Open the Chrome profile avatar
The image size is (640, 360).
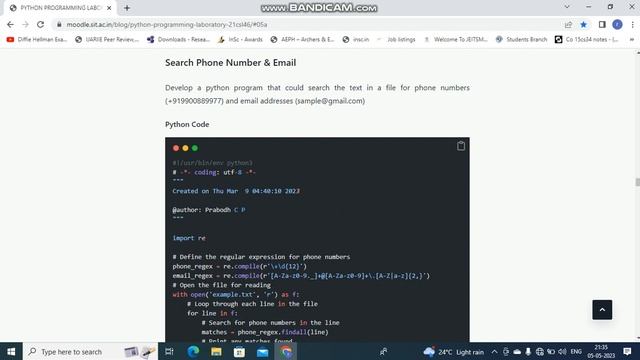coord(617,24)
